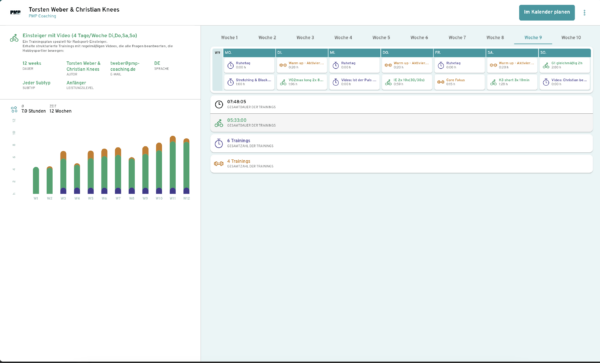The width and height of the screenshot is (600, 363).
Task: Switch to the Woche 1 tab
Action: (x=229, y=37)
